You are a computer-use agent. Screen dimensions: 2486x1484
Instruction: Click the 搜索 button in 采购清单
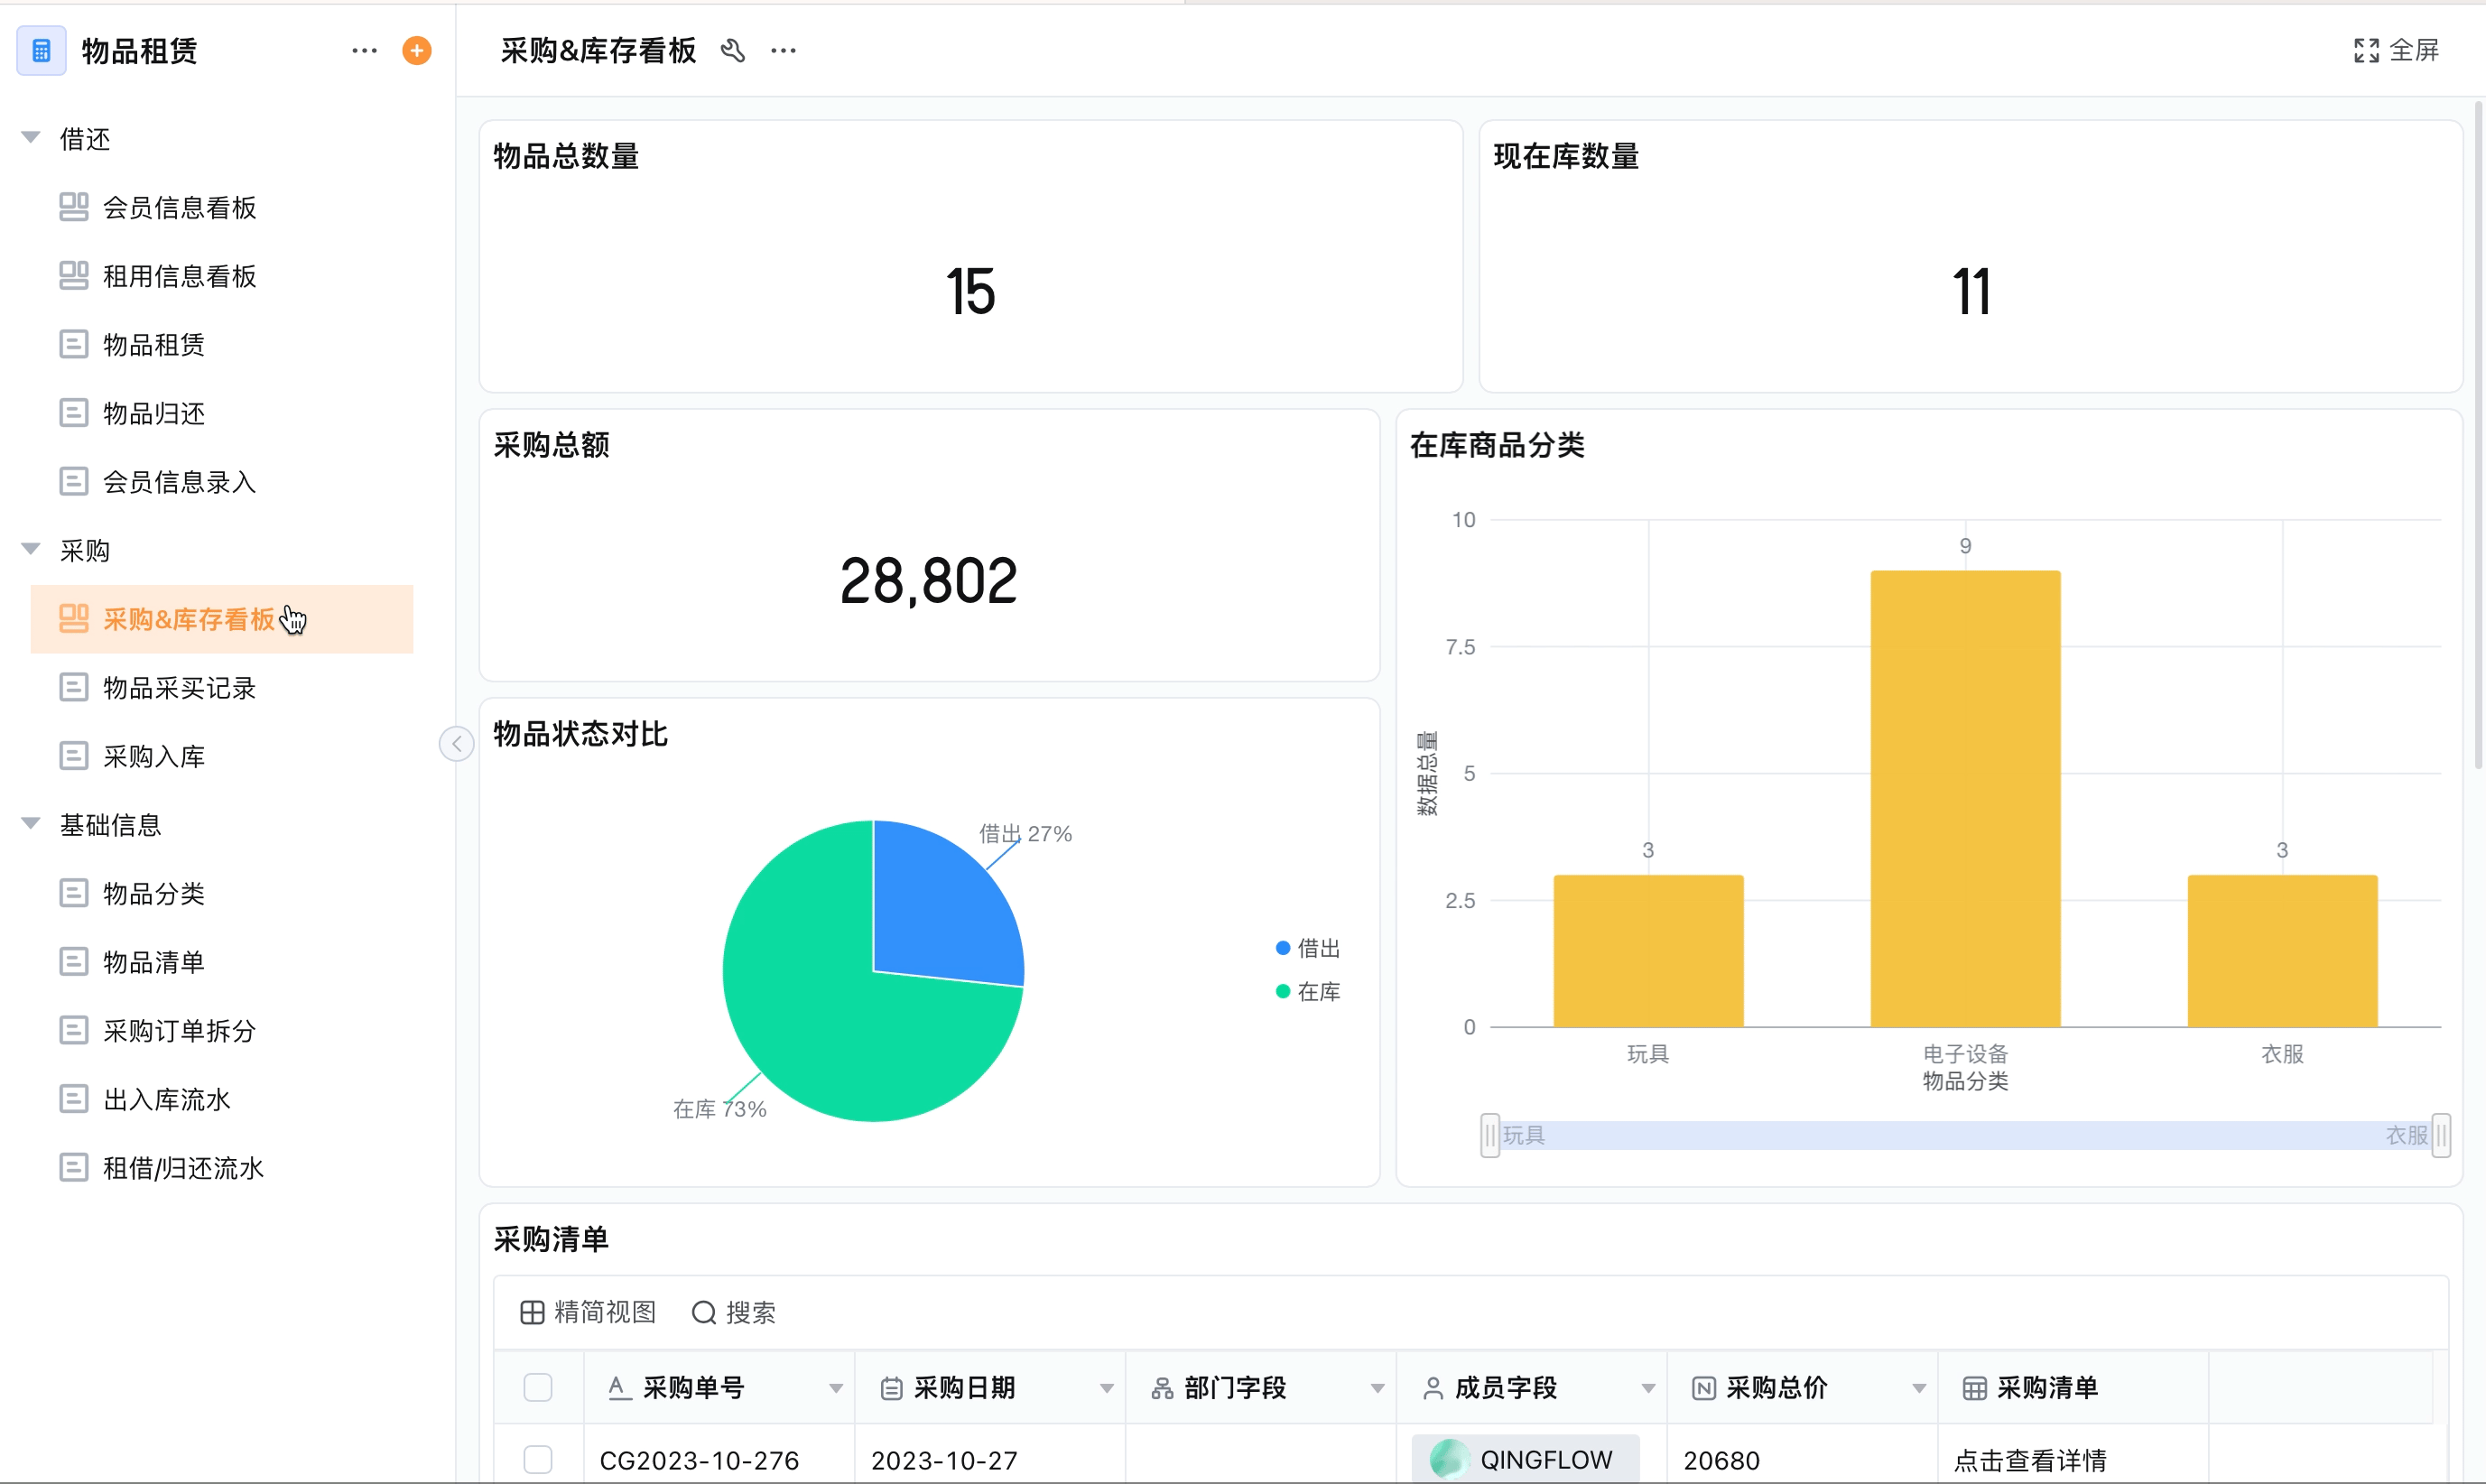[734, 1312]
